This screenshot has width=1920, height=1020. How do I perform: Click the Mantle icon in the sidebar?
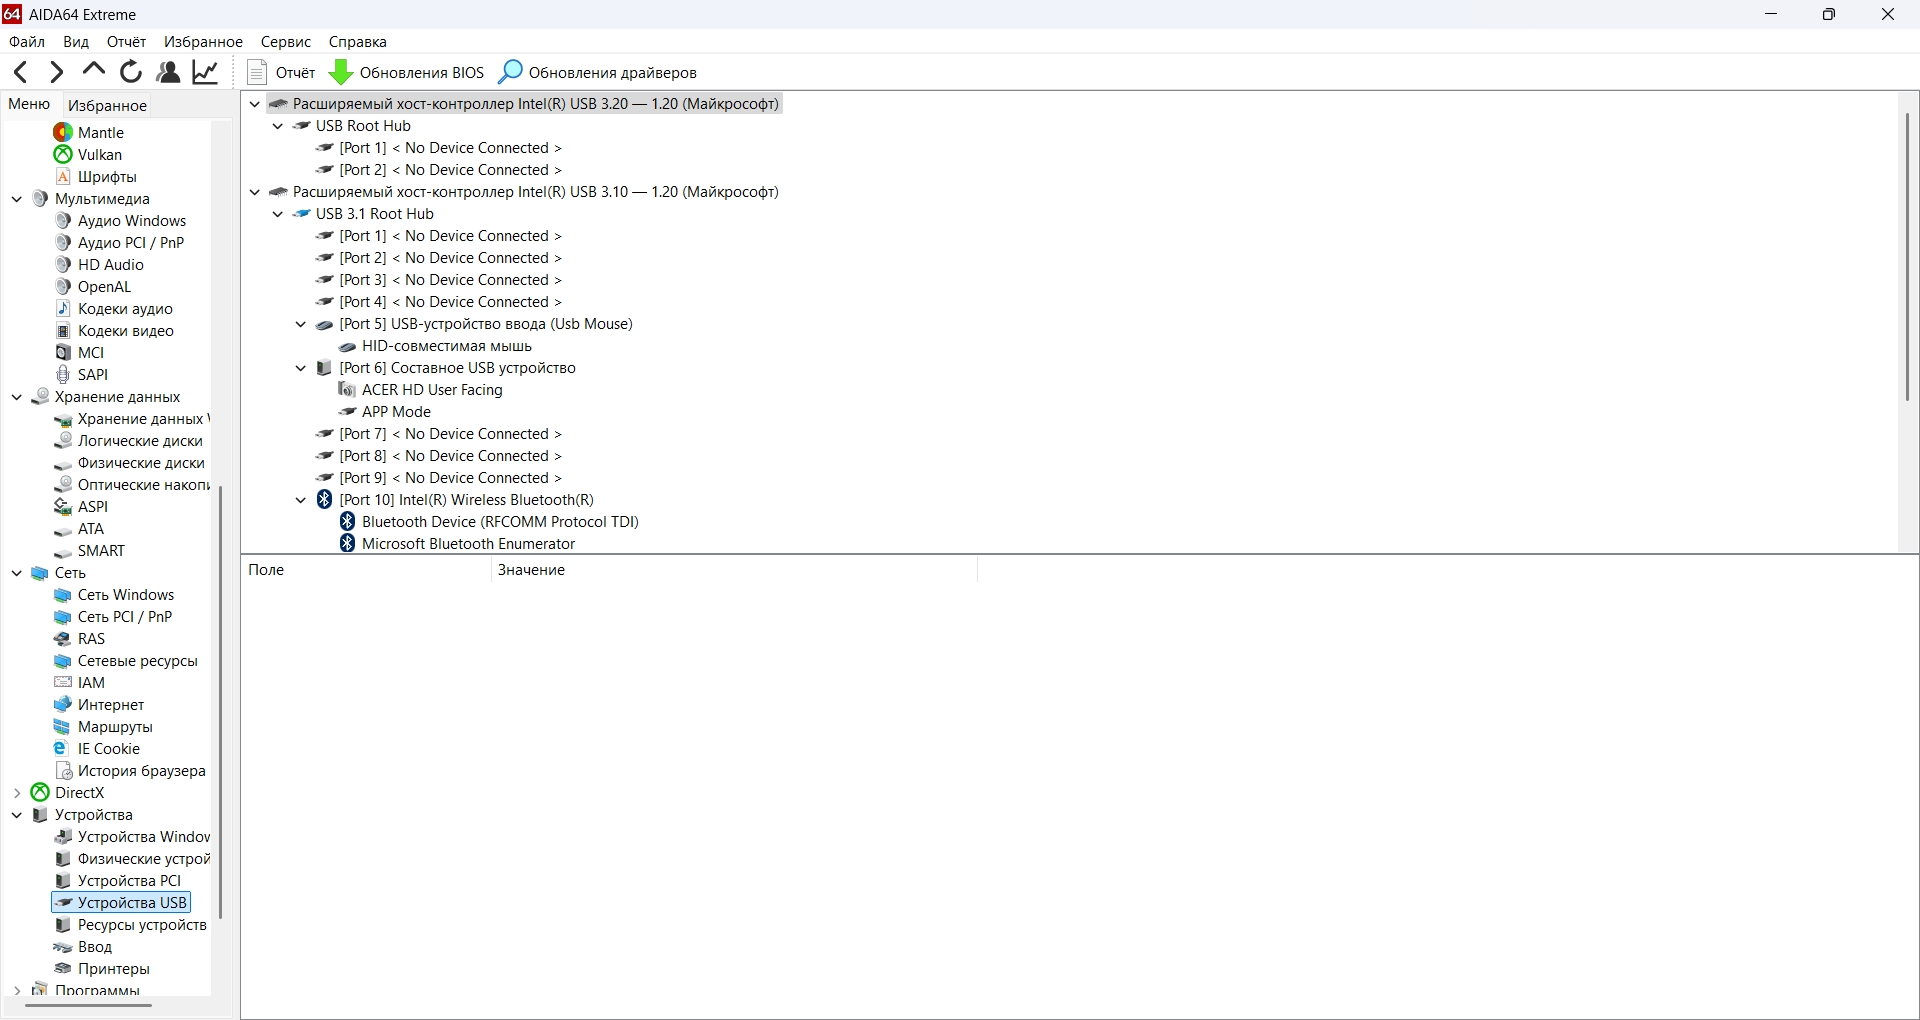pyautogui.click(x=63, y=132)
